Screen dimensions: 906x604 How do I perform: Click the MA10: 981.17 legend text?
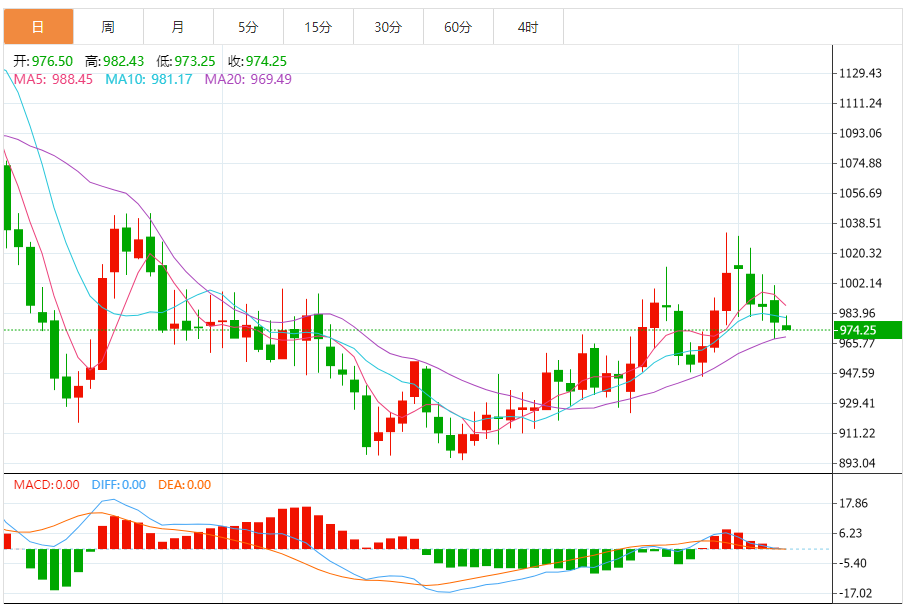pos(148,79)
